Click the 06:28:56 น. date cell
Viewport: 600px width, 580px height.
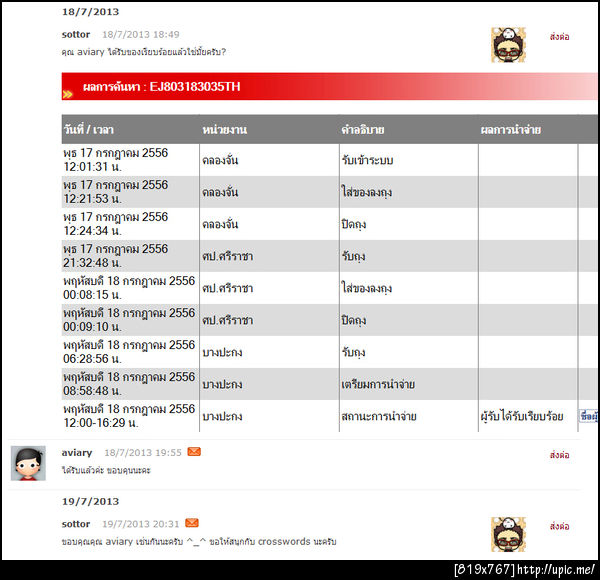click(x=130, y=352)
